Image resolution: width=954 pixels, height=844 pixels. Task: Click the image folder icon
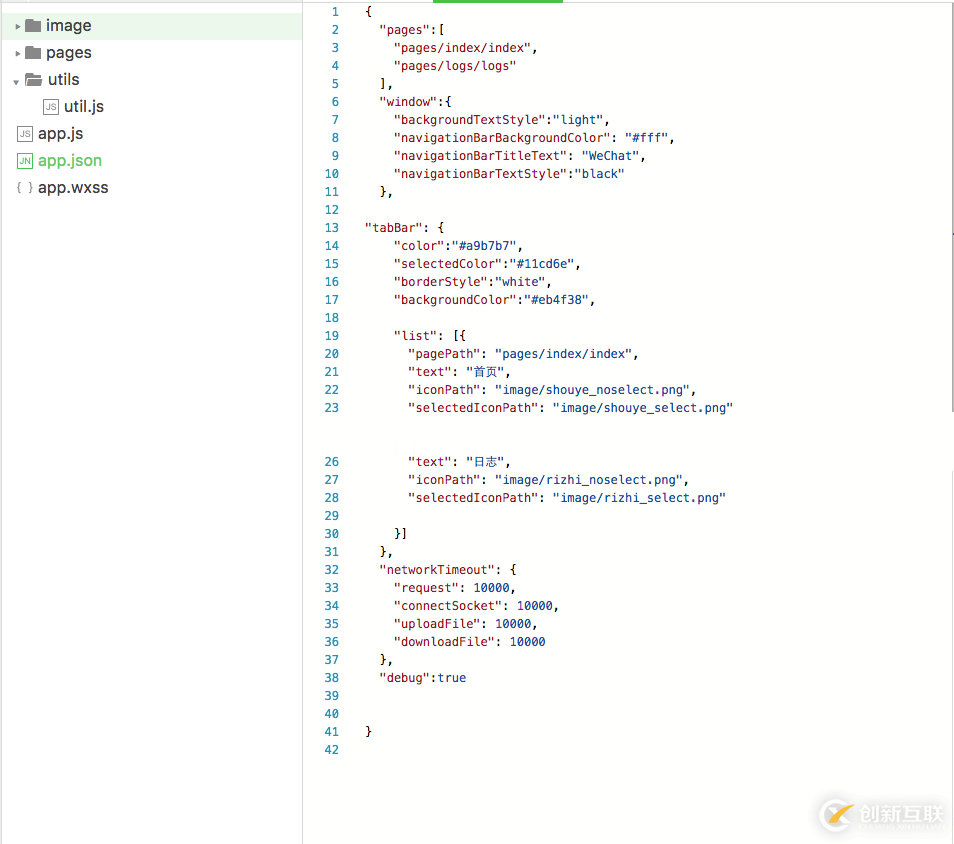tap(33, 26)
